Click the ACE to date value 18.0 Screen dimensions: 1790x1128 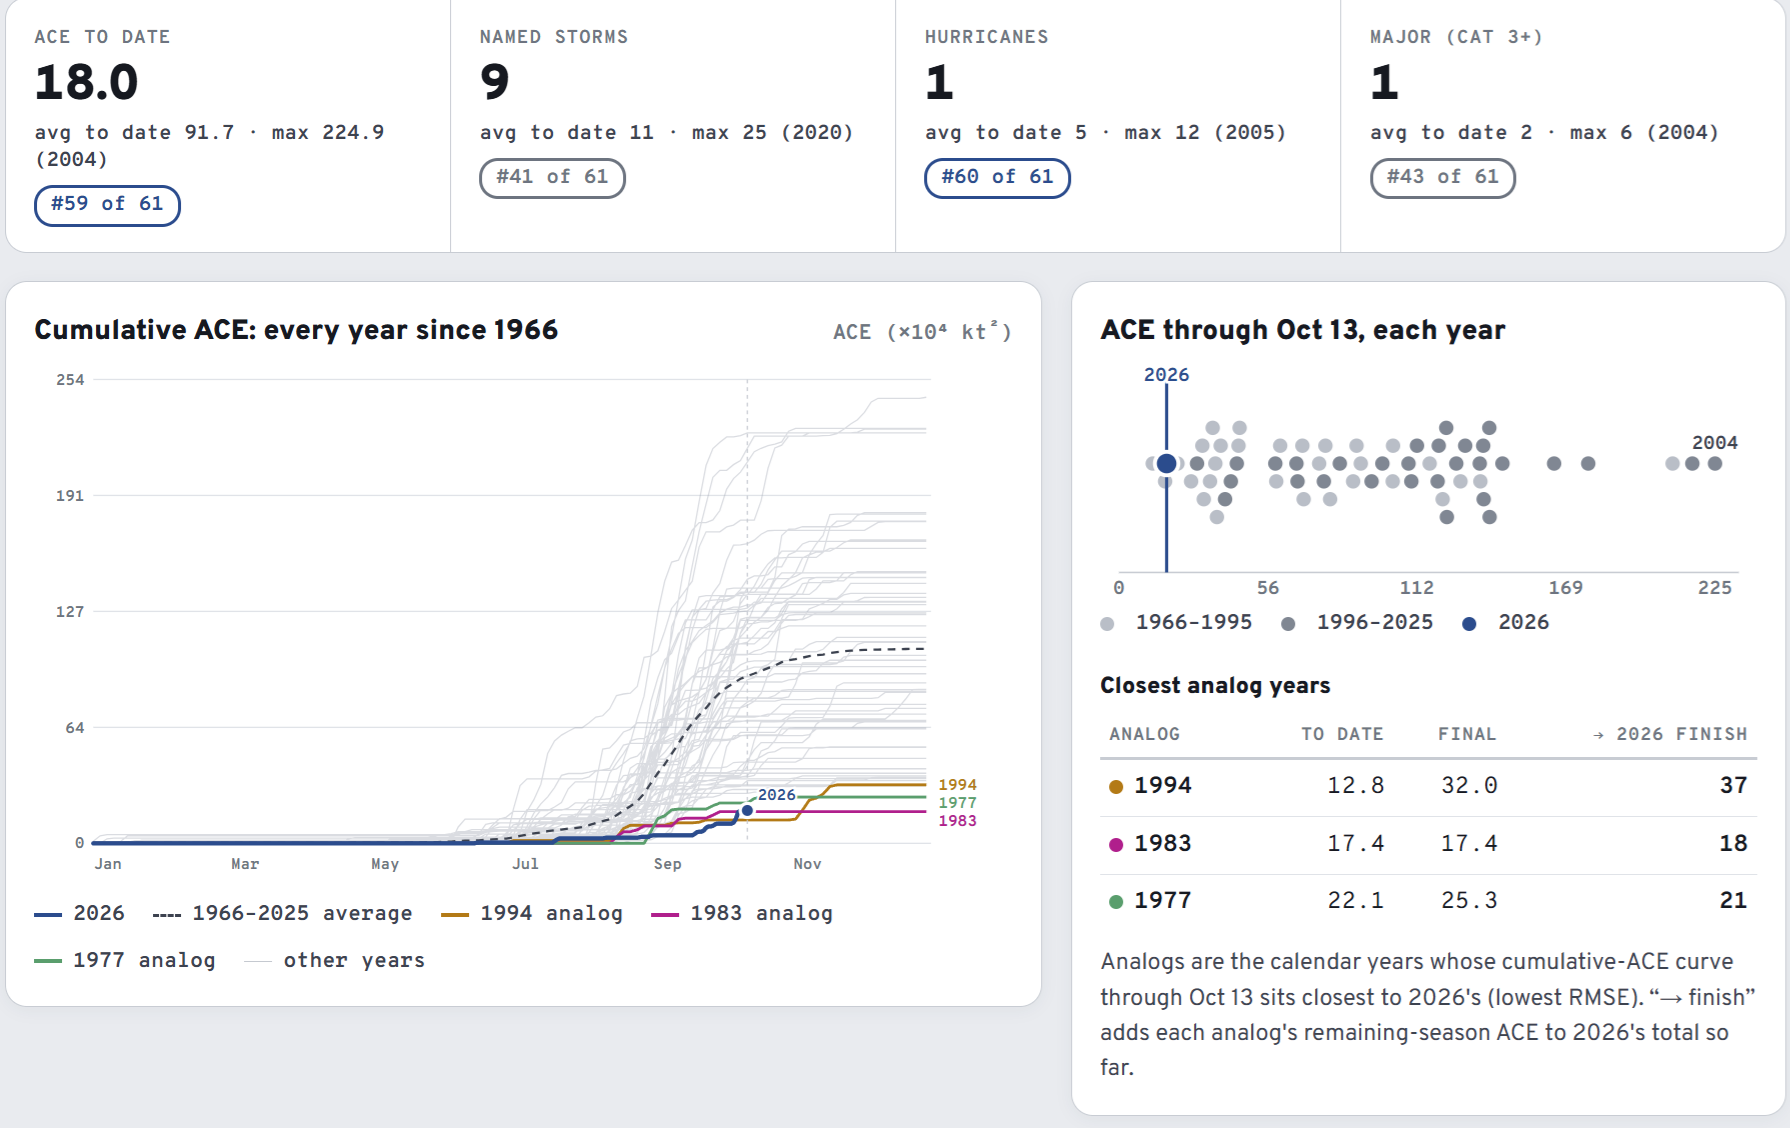[86, 82]
